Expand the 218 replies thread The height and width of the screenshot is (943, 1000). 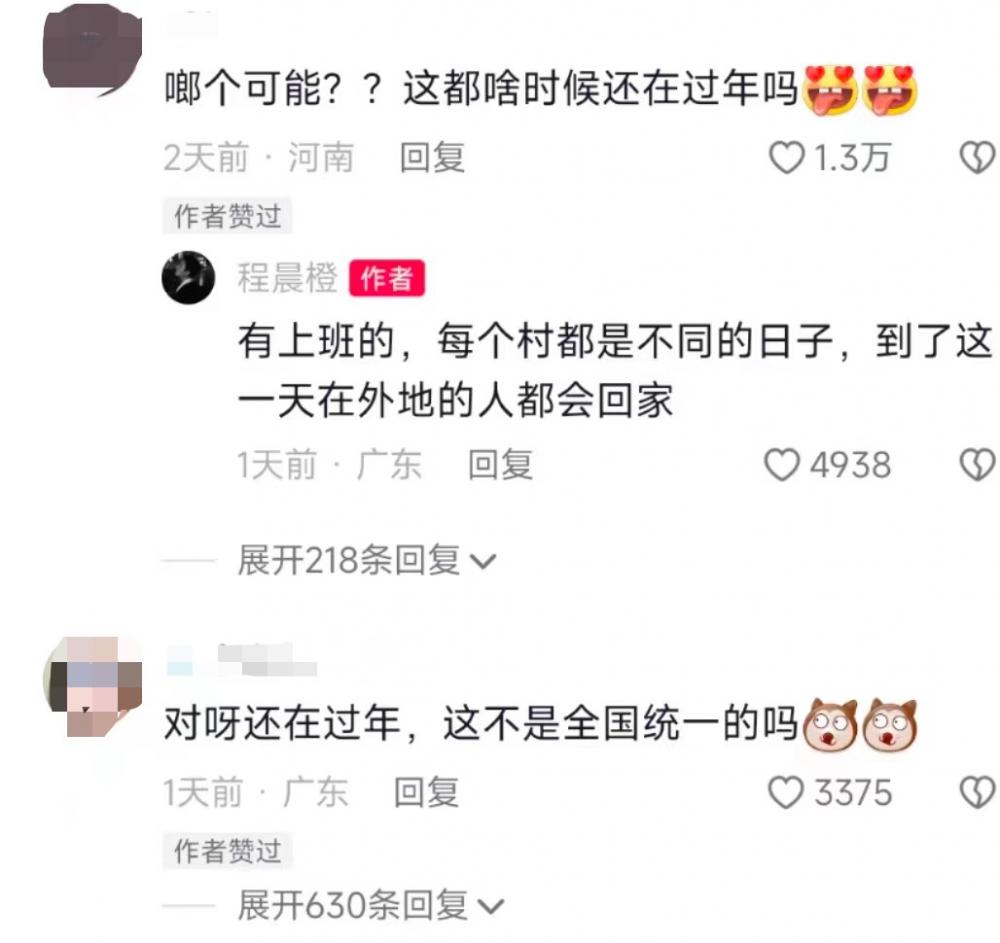tap(367, 560)
